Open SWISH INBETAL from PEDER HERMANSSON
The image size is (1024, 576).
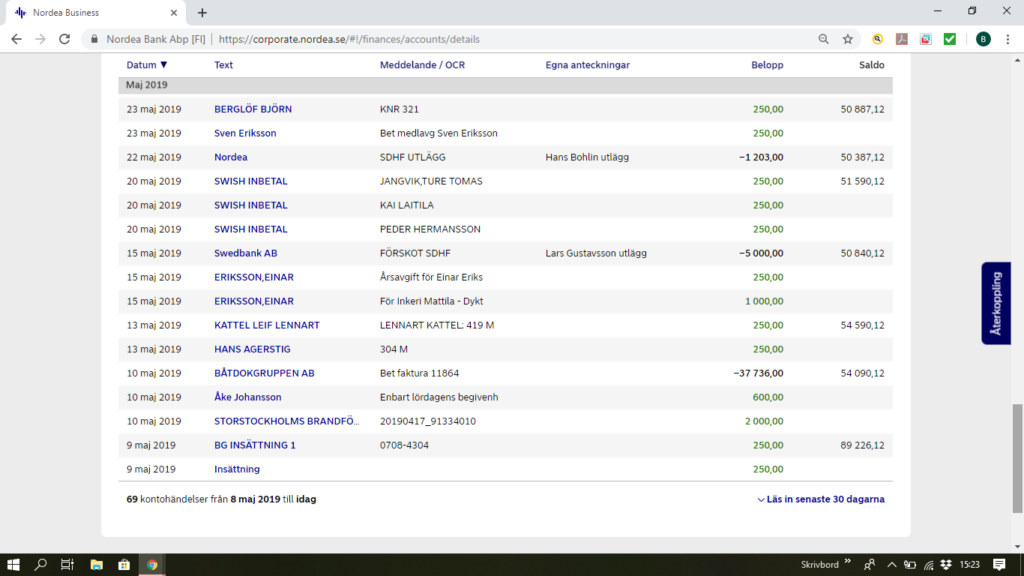tap(251, 229)
